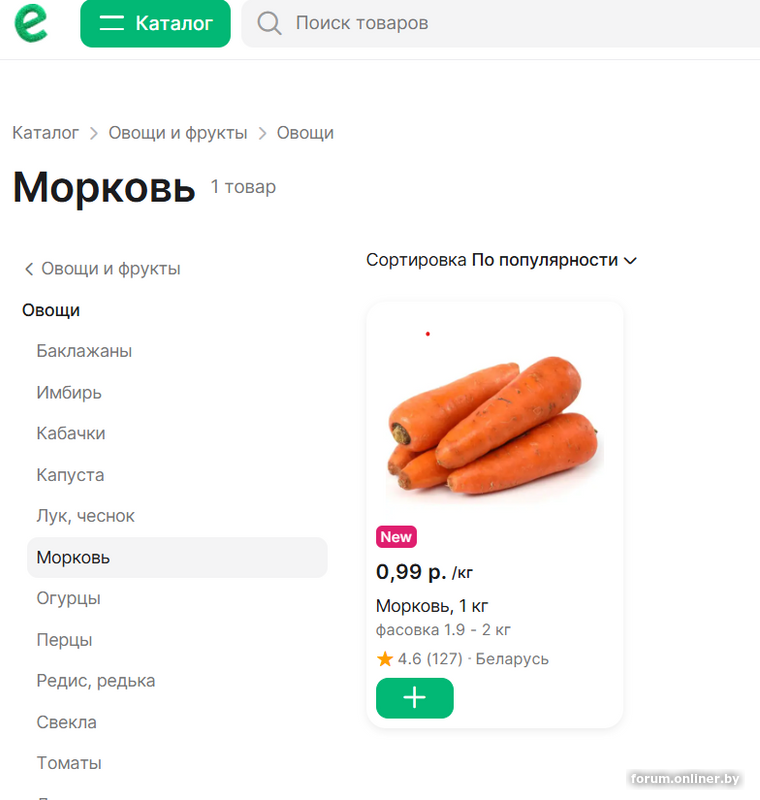Focus the Поиск товаров search field
This screenshot has height=800, width=760.
click(x=500, y=23)
